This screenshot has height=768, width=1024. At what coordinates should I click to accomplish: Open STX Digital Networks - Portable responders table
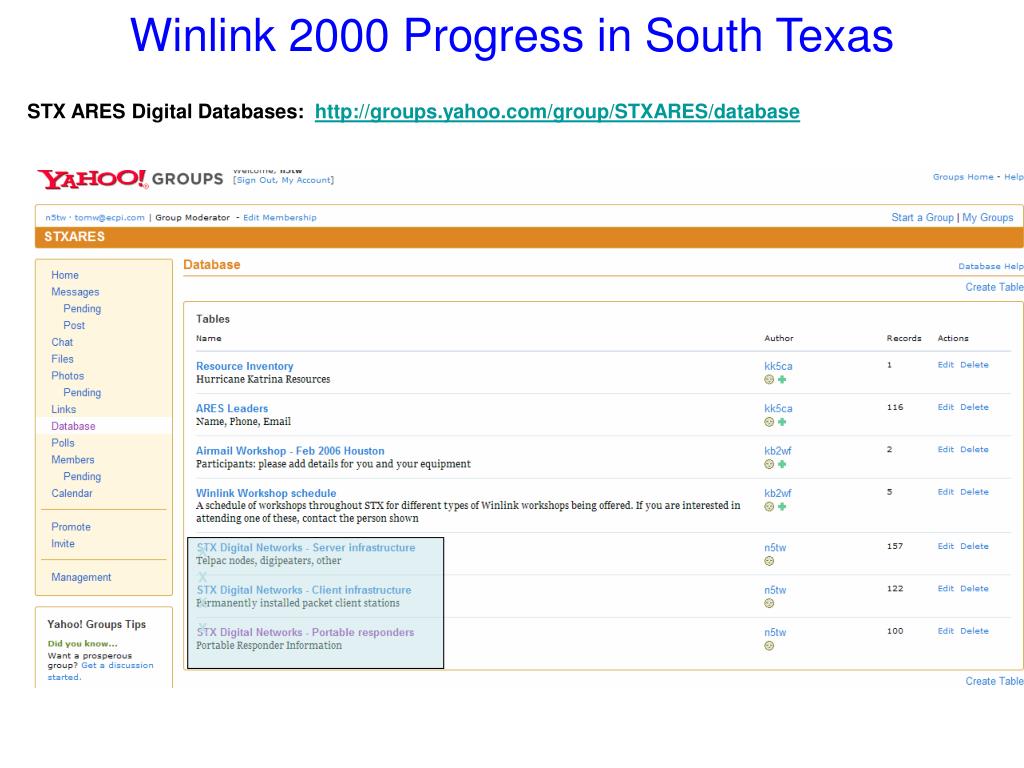click(x=305, y=633)
